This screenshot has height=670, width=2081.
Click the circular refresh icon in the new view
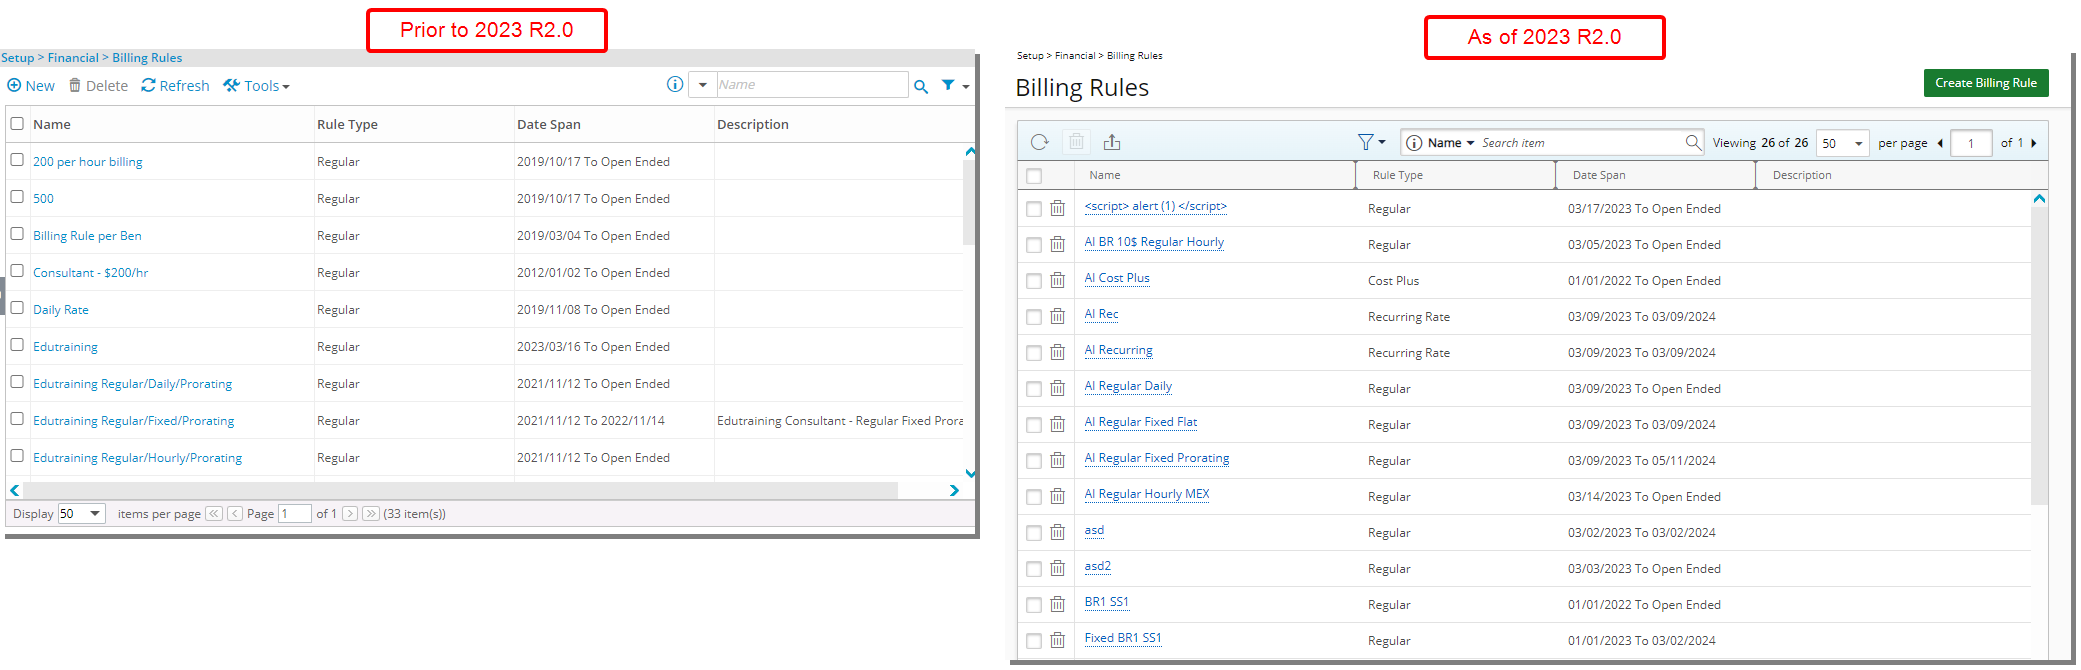tap(1040, 142)
